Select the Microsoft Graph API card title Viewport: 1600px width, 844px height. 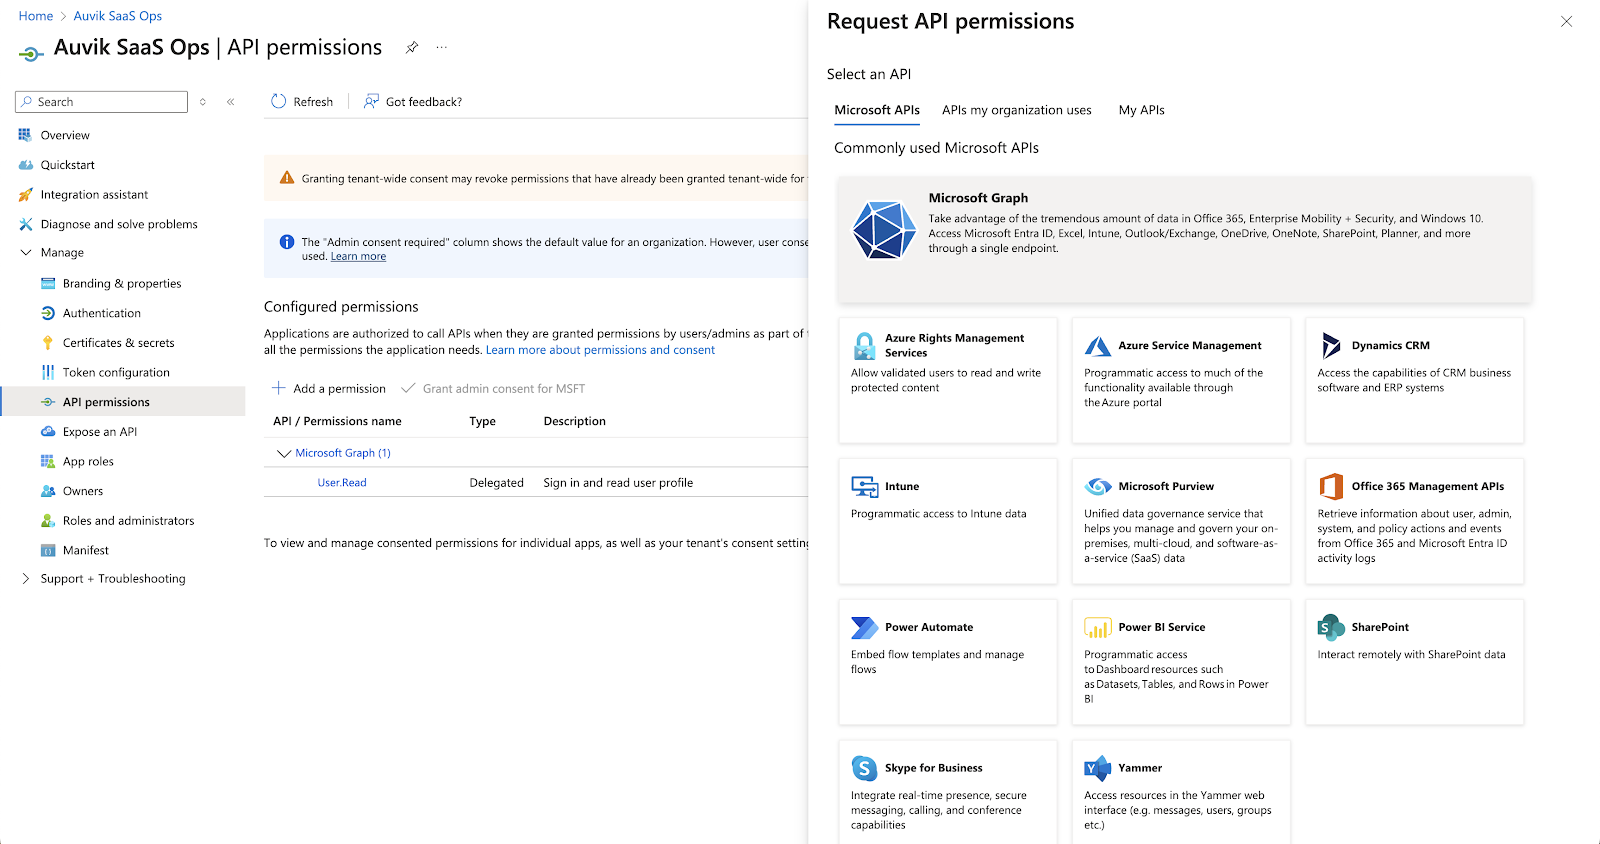[978, 198]
